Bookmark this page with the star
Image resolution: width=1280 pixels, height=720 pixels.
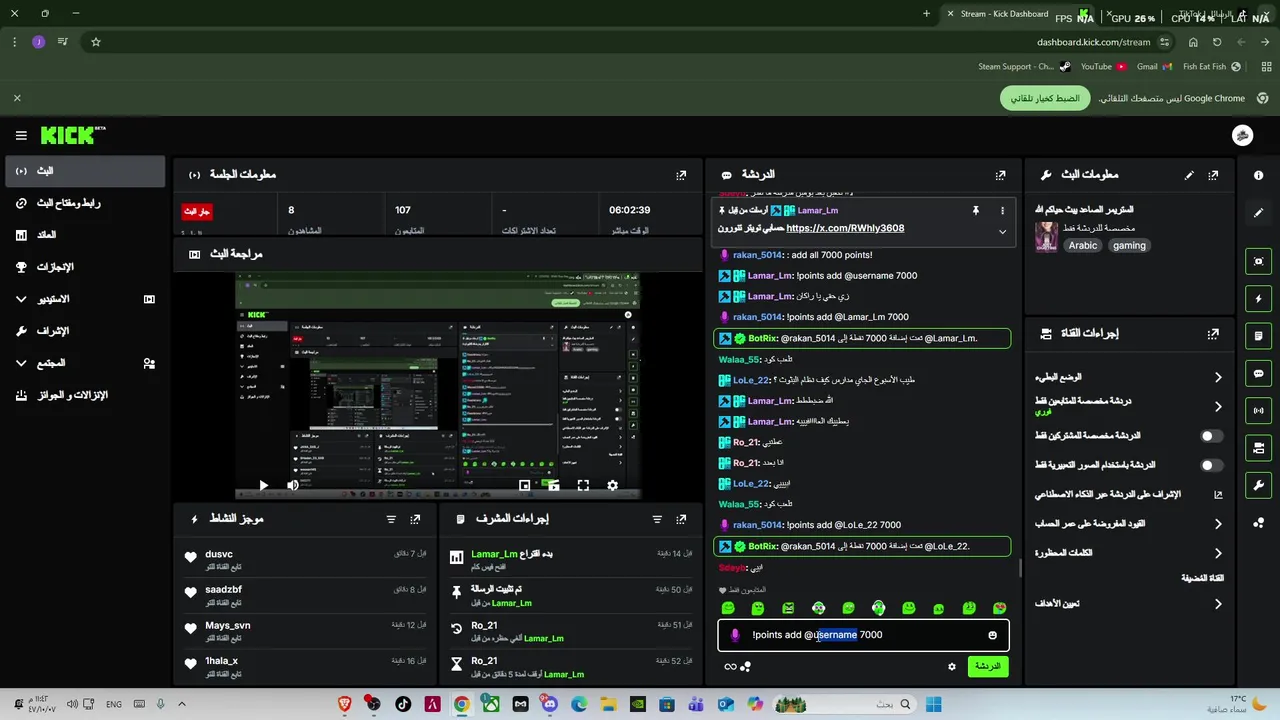tap(96, 42)
